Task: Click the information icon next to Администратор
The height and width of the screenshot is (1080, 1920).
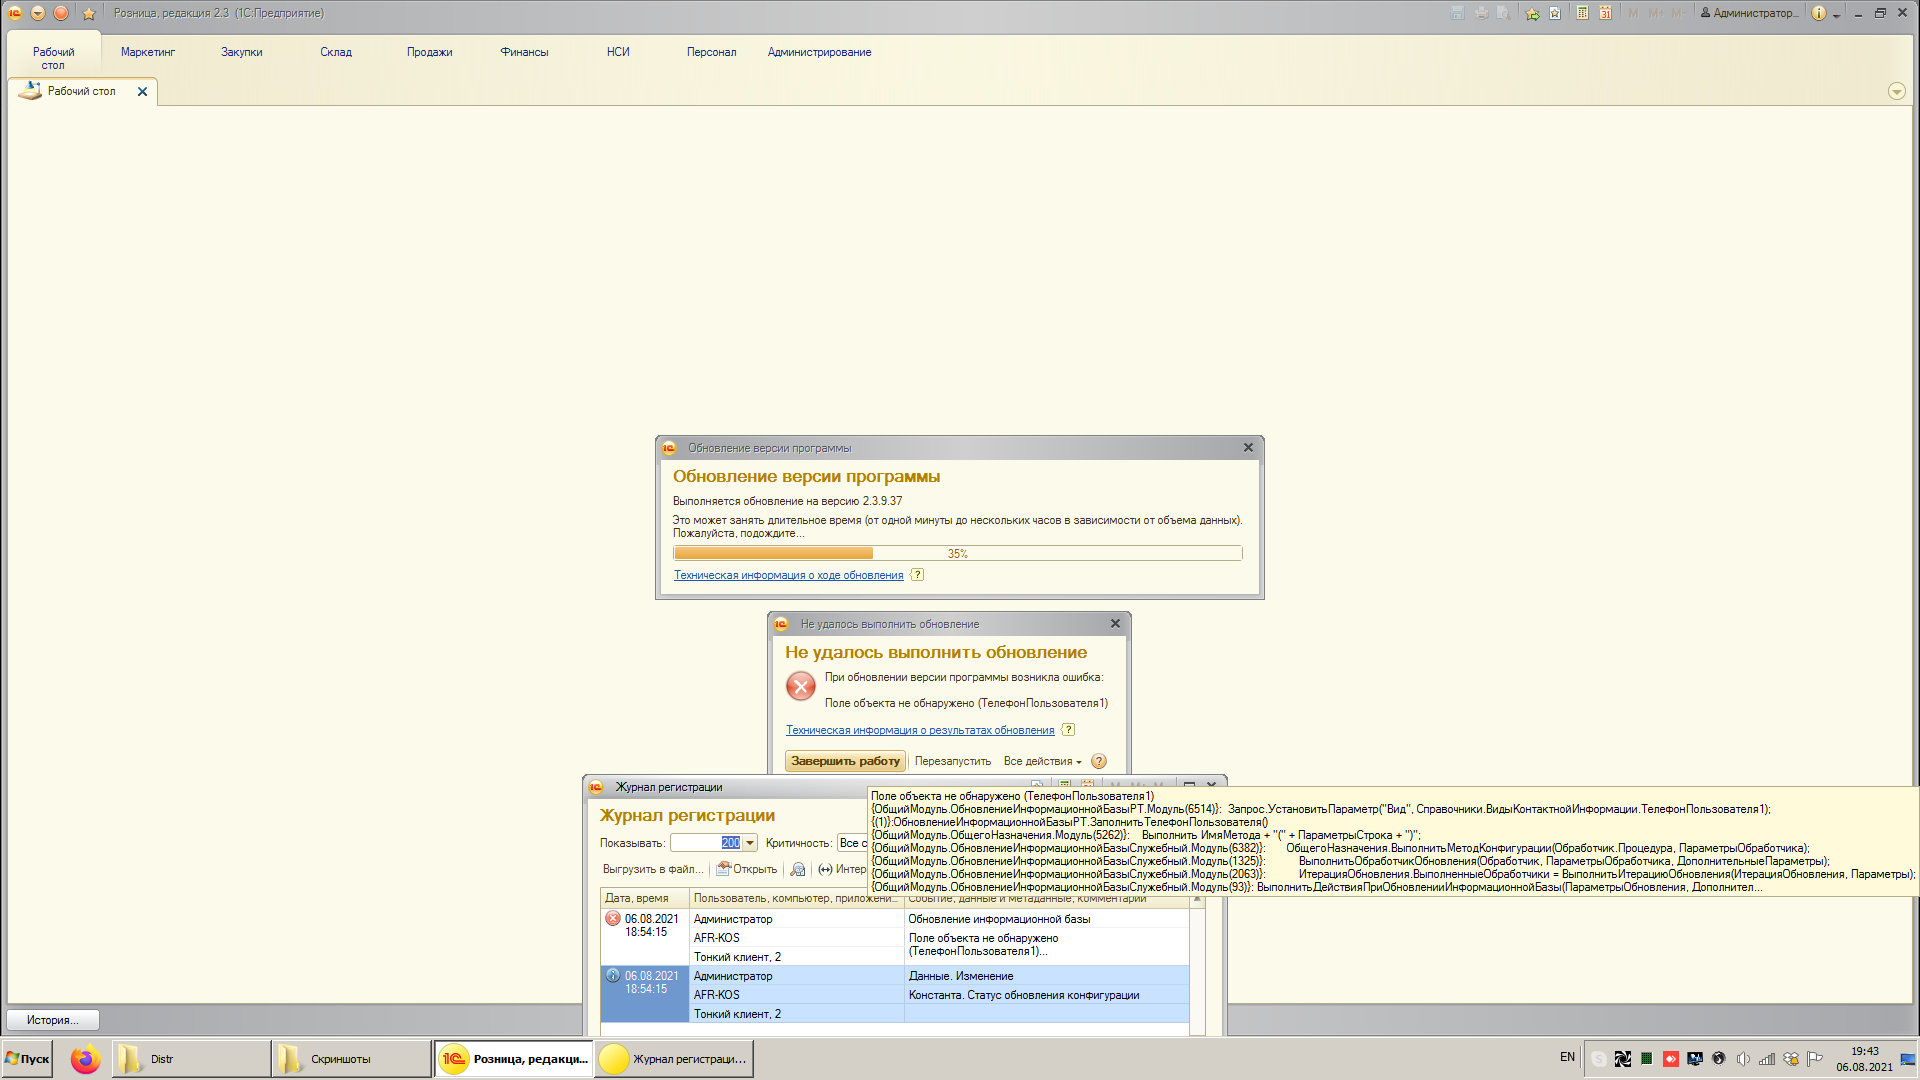Action: point(1819,13)
